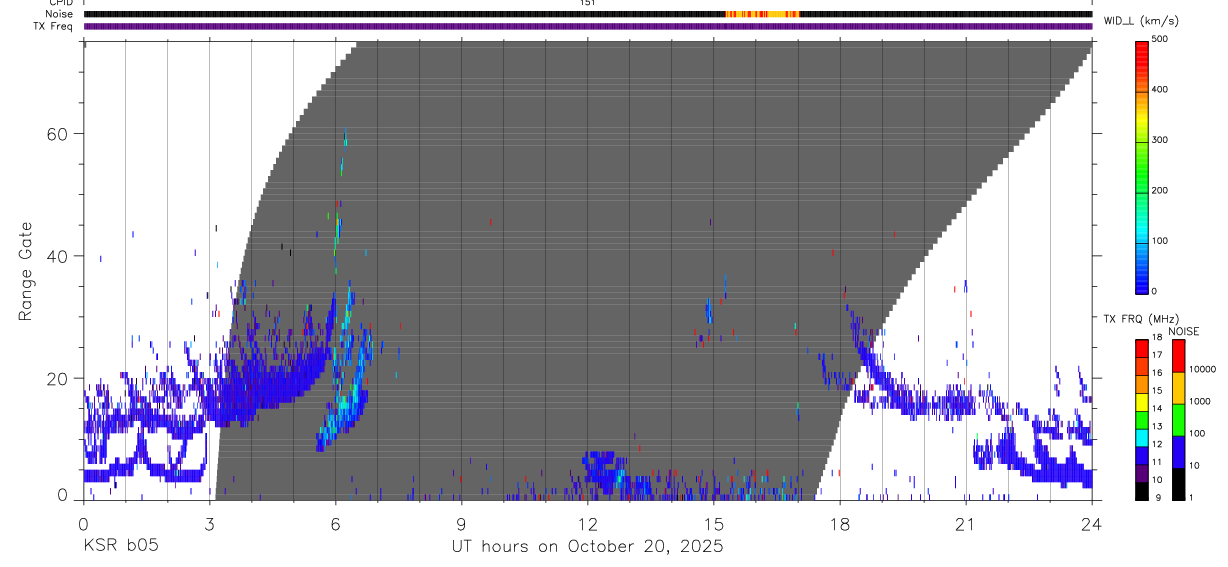Select the black 9–10 MHz swatch in TX FRQ legend
This screenshot has width=1228, height=567.
point(1141,490)
